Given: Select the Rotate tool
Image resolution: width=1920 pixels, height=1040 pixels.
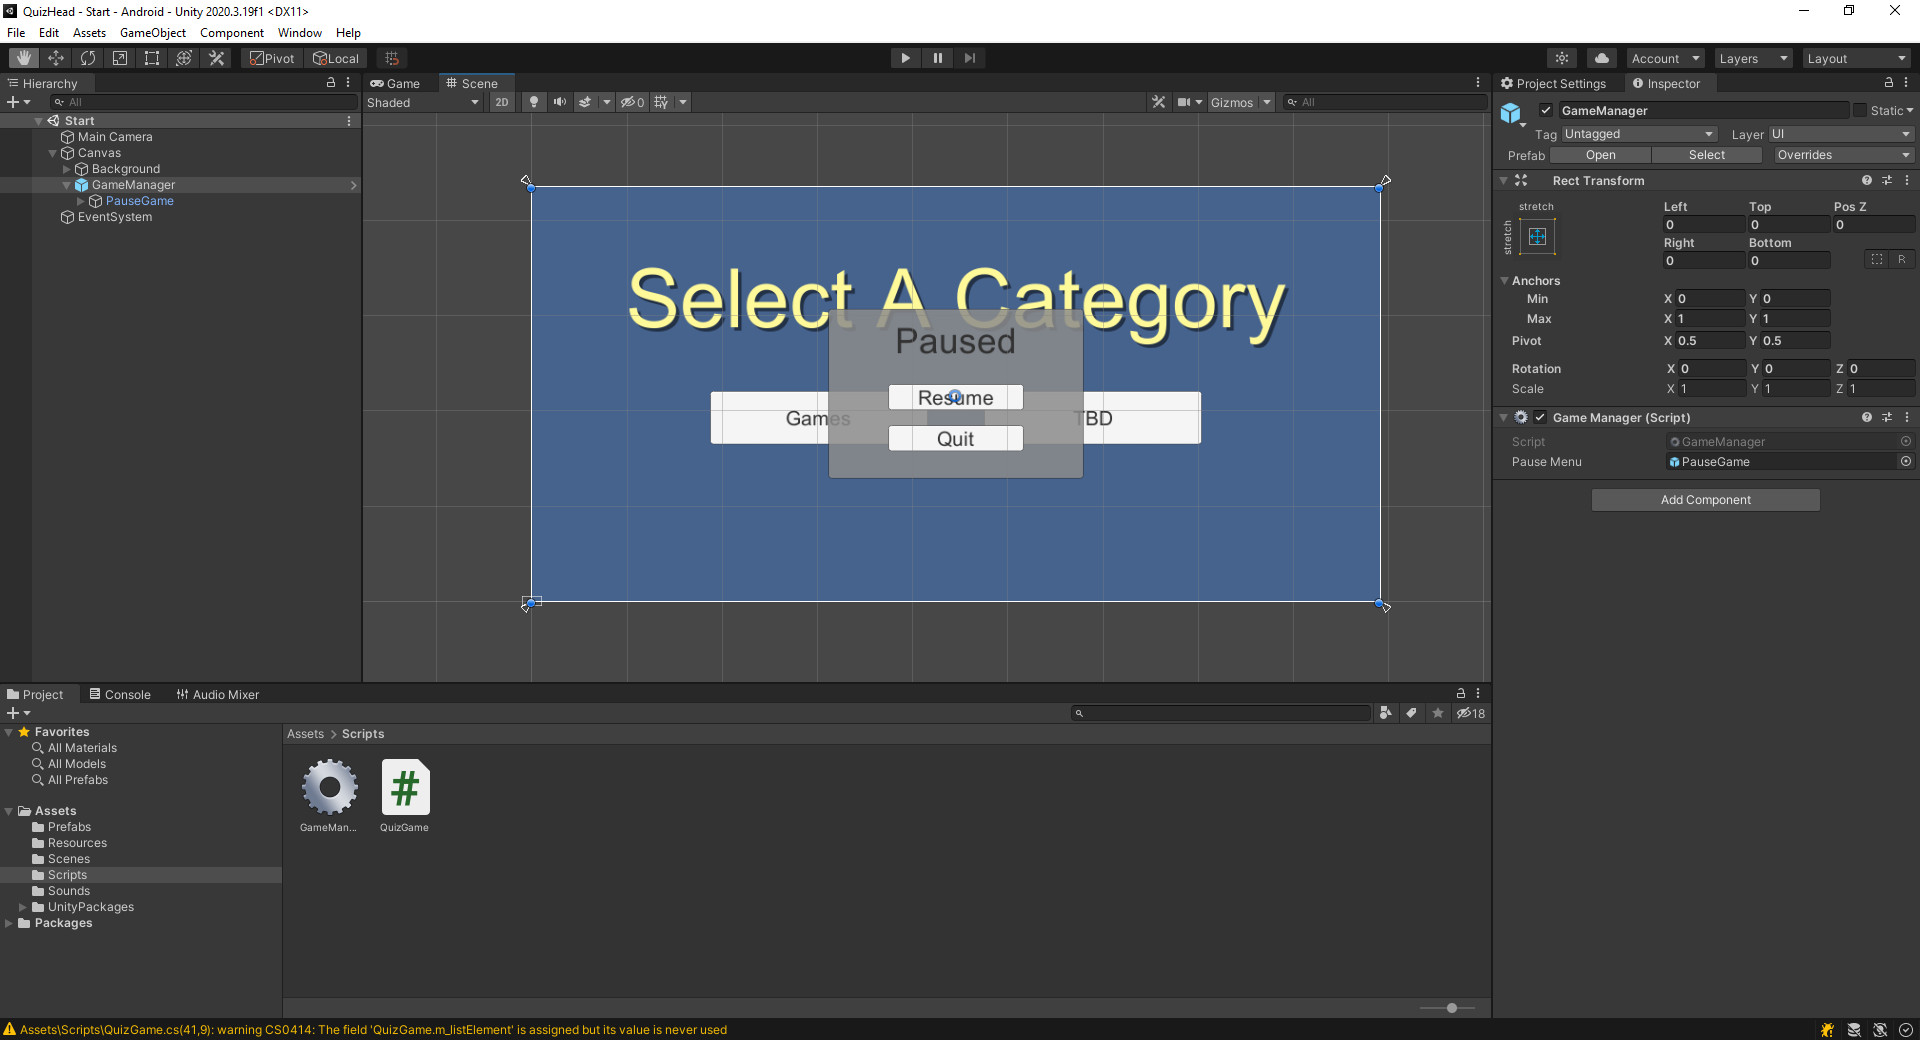Looking at the screenshot, I should click(88, 58).
